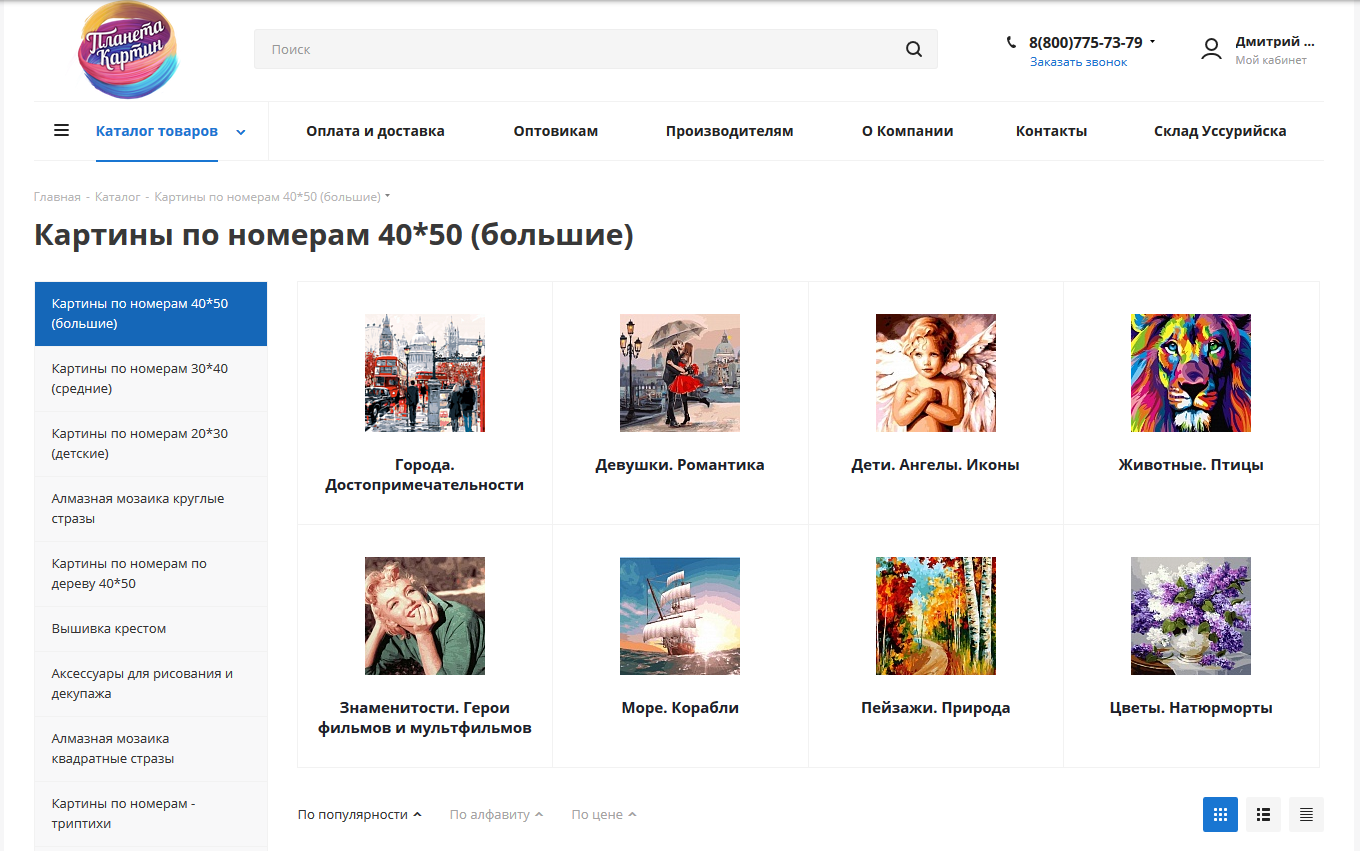Select the Вышивка крестом sidebar category
Viewport: 1360px width, 851px height.
[x=109, y=628]
